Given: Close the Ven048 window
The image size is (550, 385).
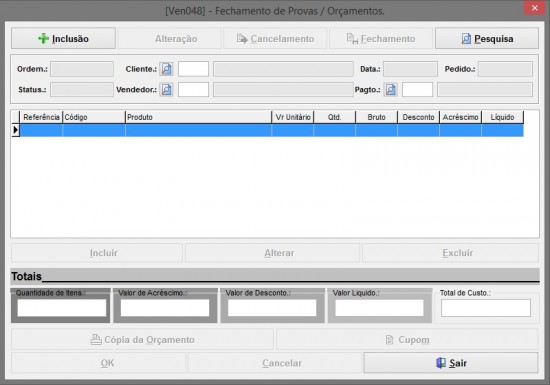Looking at the screenshot, I should (535, 8).
